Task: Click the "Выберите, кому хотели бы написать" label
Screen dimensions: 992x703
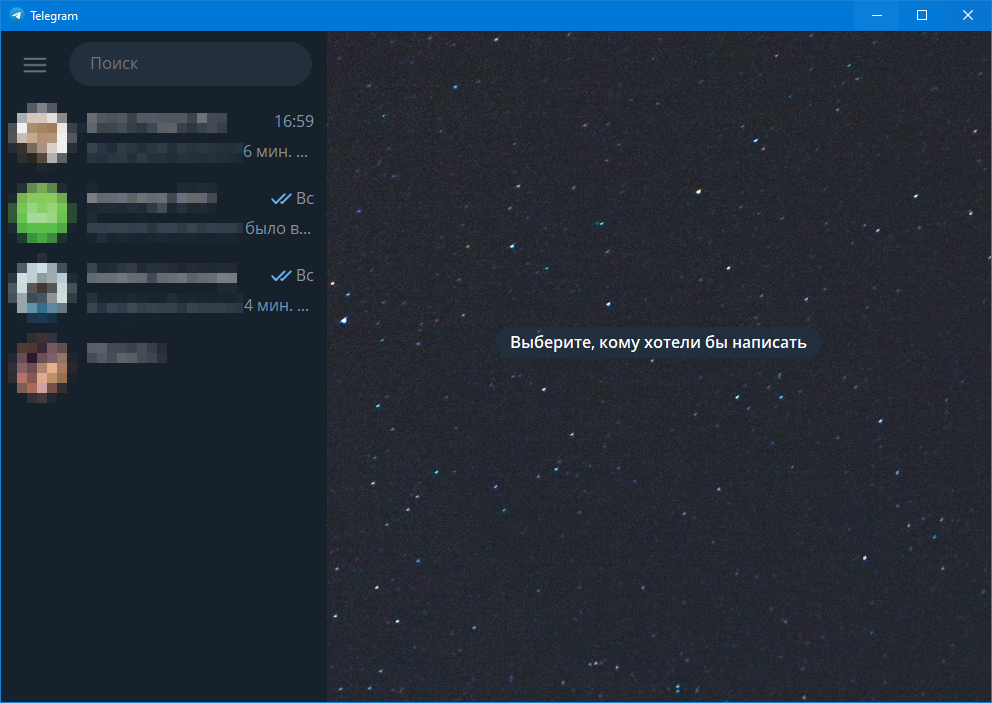Action: pos(658,342)
